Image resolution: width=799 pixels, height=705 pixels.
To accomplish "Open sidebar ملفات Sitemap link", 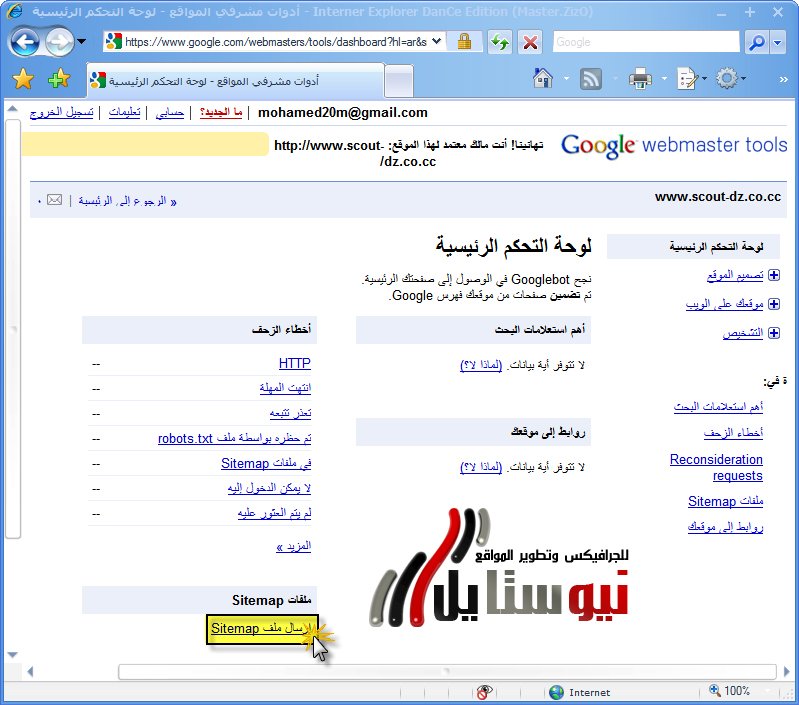I will (726, 501).
